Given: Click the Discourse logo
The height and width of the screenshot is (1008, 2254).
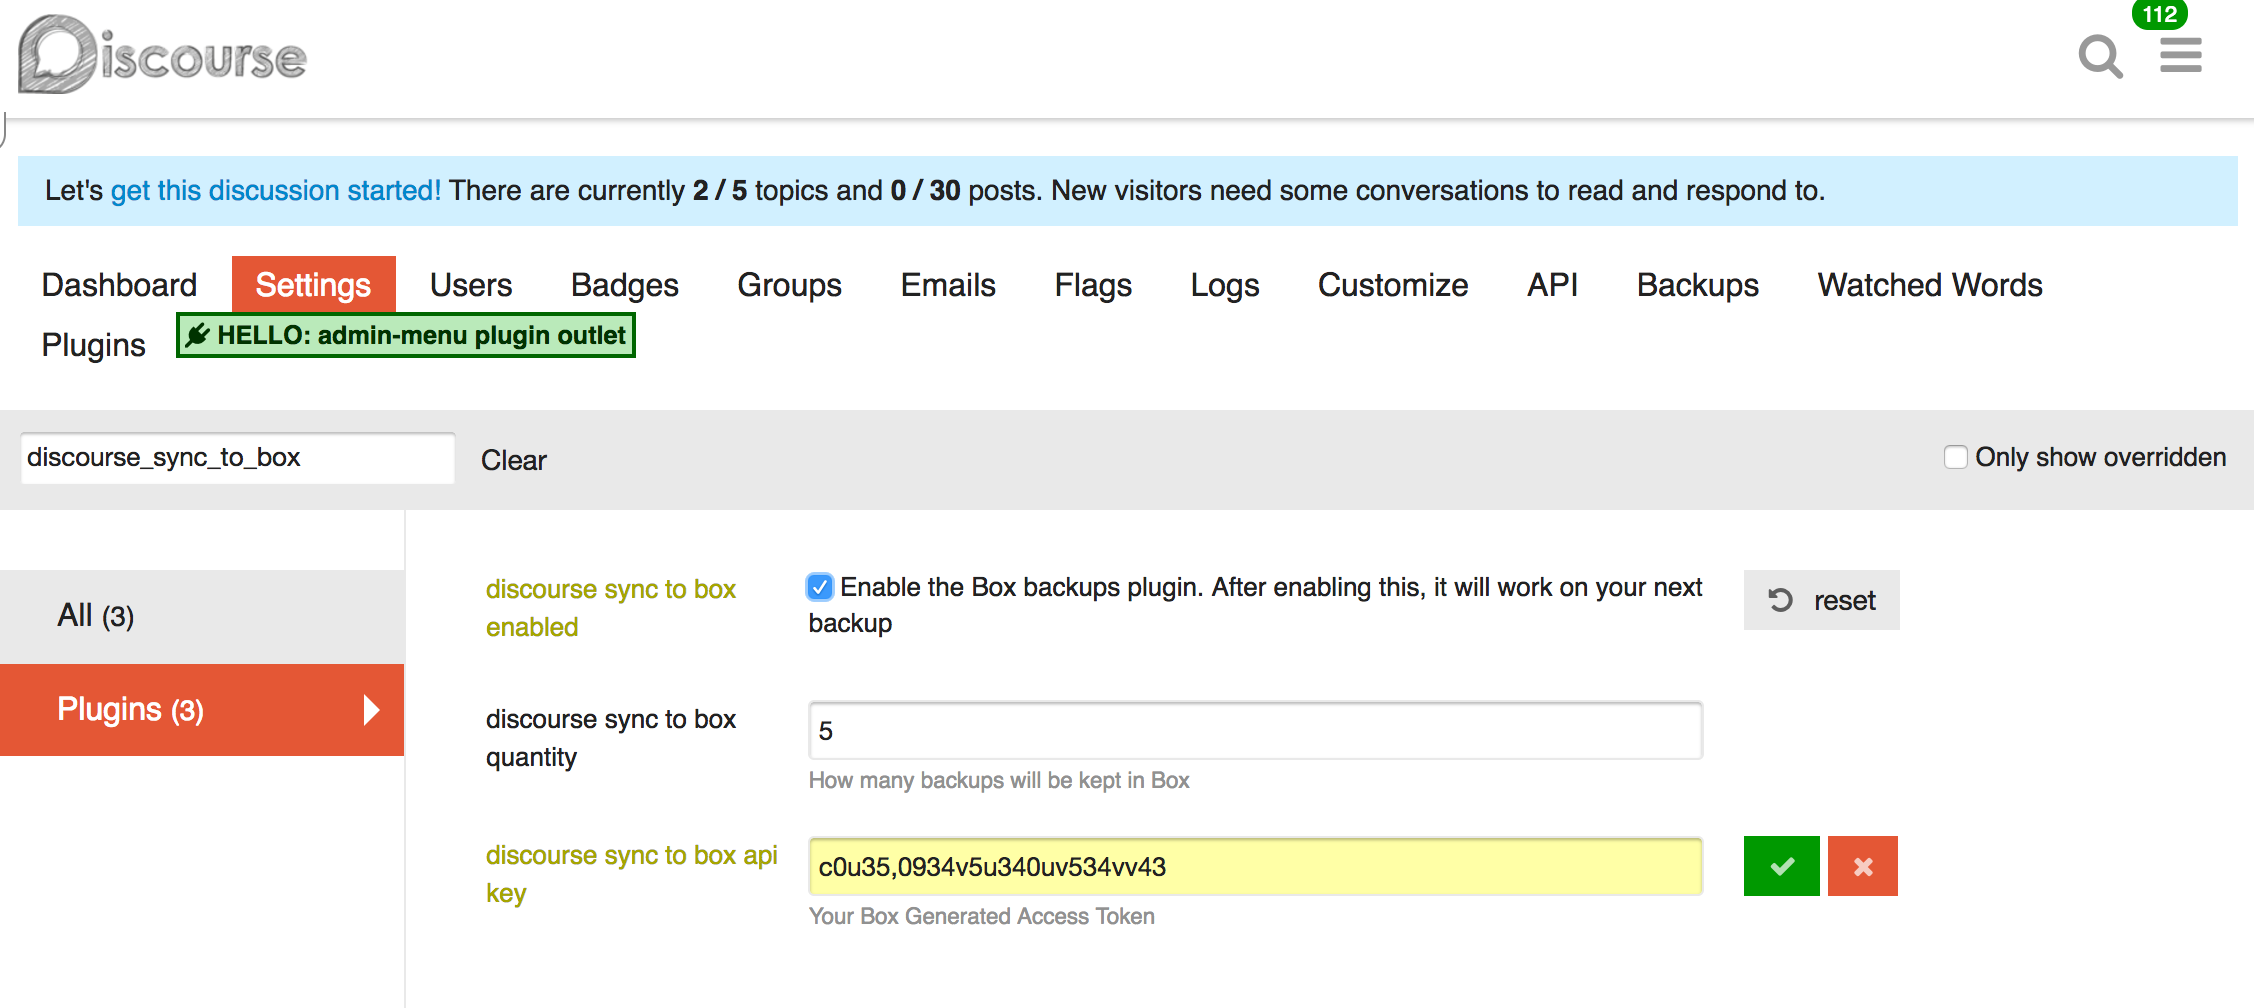Looking at the screenshot, I should pyautogui.click(x=162, y=55).
